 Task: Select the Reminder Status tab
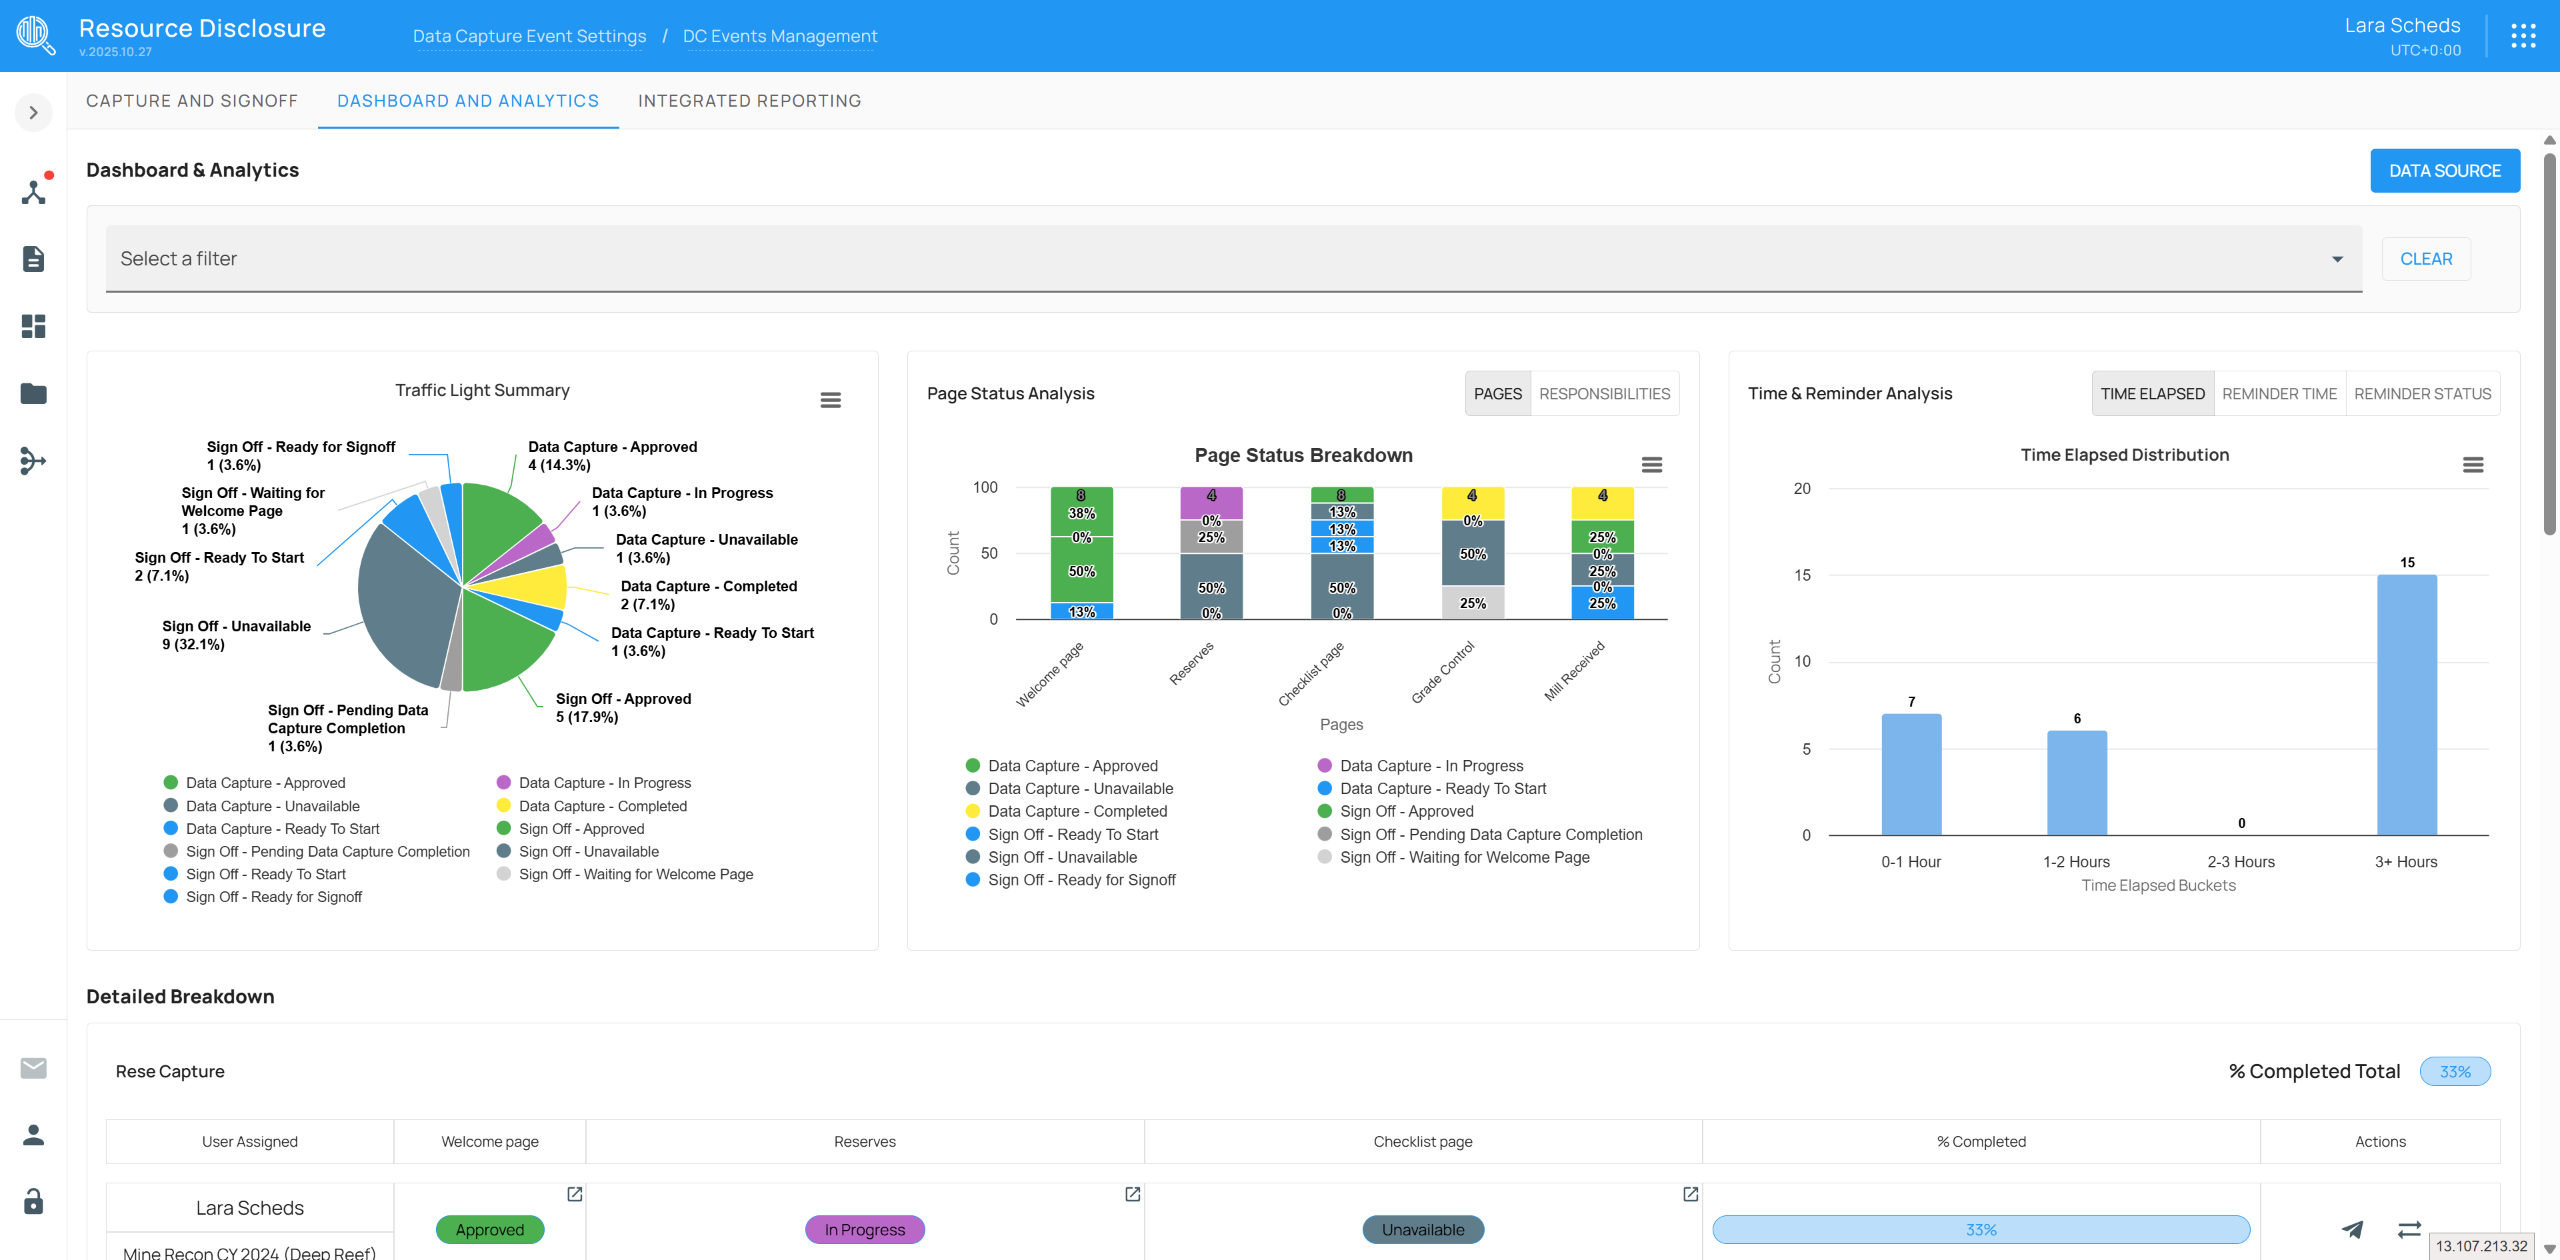[2422, 394]
